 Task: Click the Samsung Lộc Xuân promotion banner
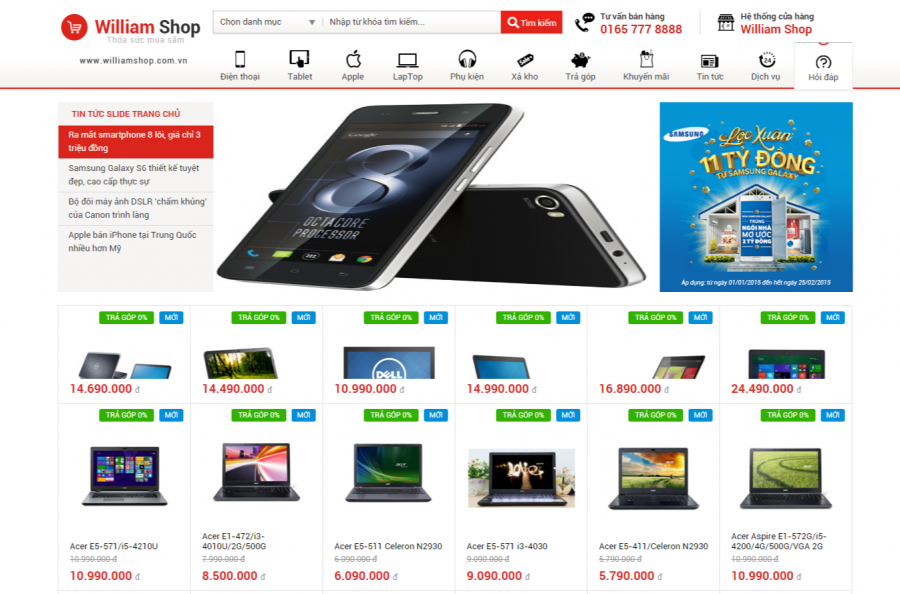(756, 197)
